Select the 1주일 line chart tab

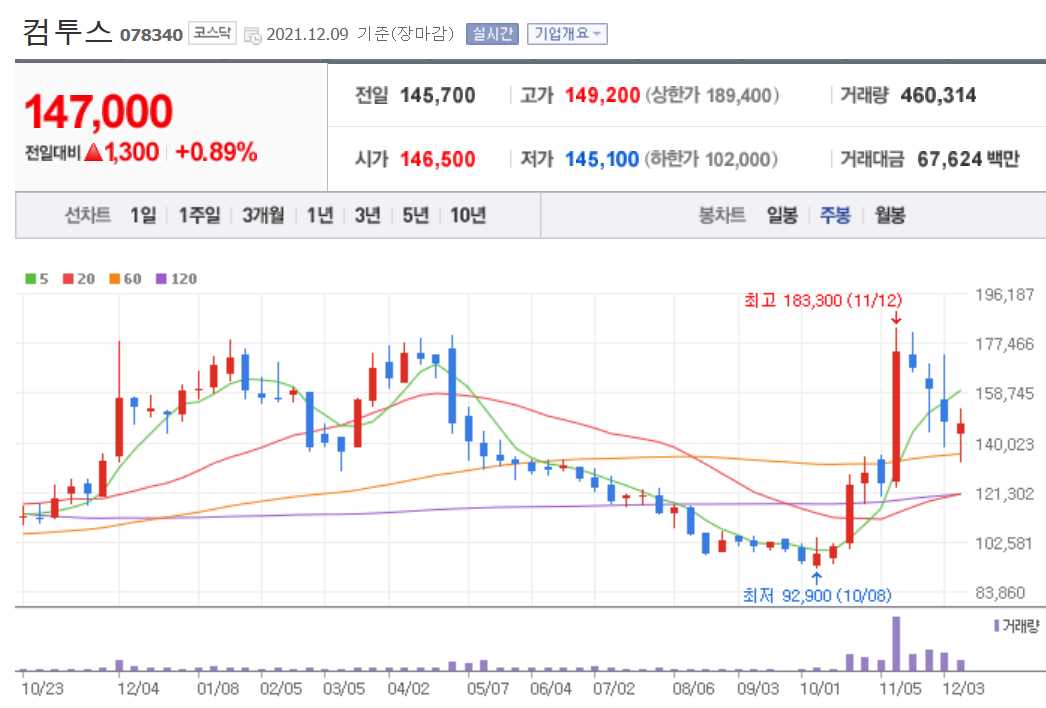tap(199, 216)
